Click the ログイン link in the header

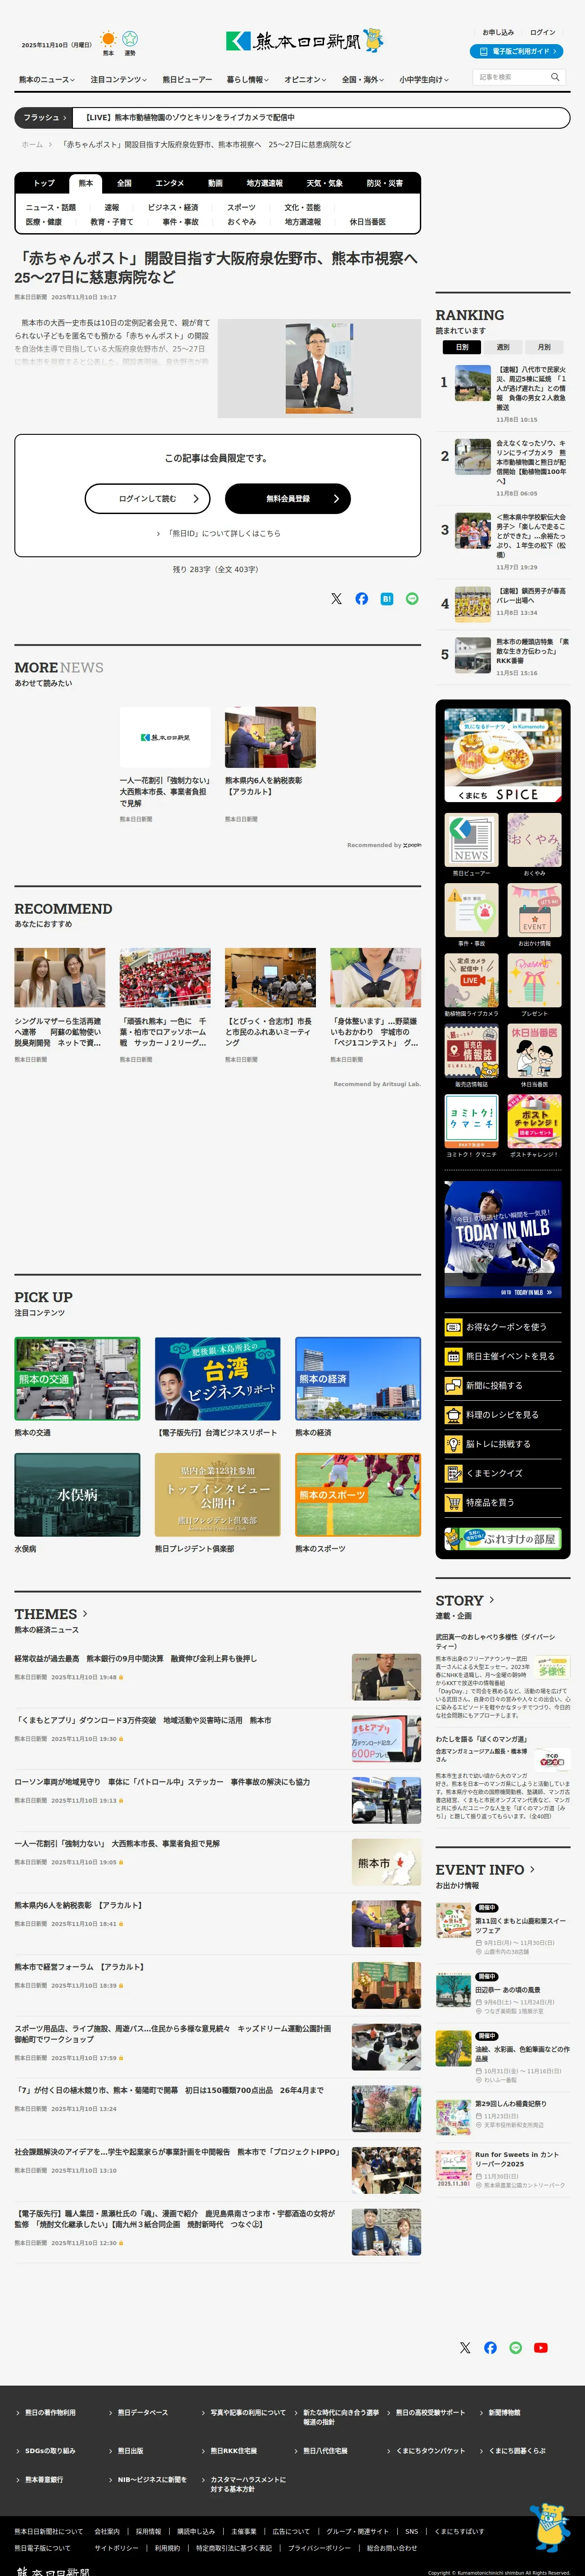pyautogui.click(x=543, y=32)
